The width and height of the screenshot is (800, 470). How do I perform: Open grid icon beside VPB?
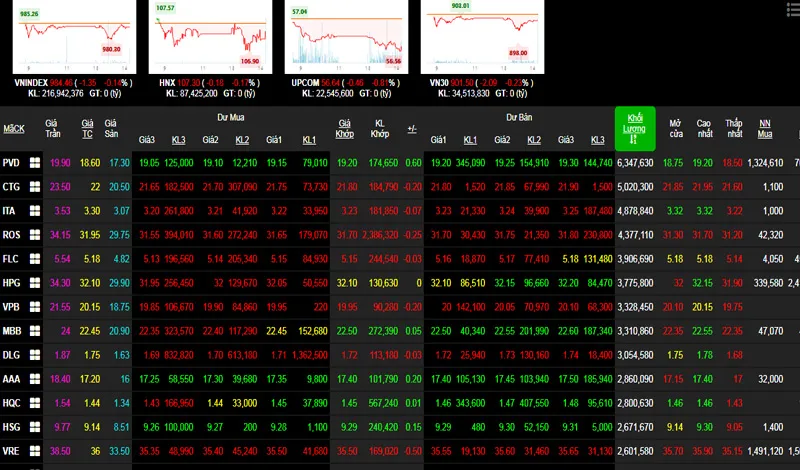click(x=35, y=307)
